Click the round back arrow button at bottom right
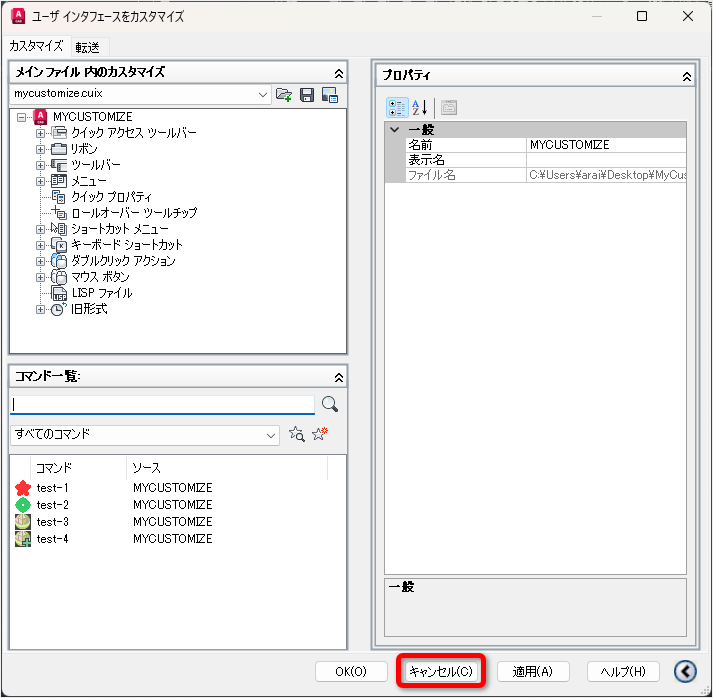 pyautogui.click(x=685, y=671)
